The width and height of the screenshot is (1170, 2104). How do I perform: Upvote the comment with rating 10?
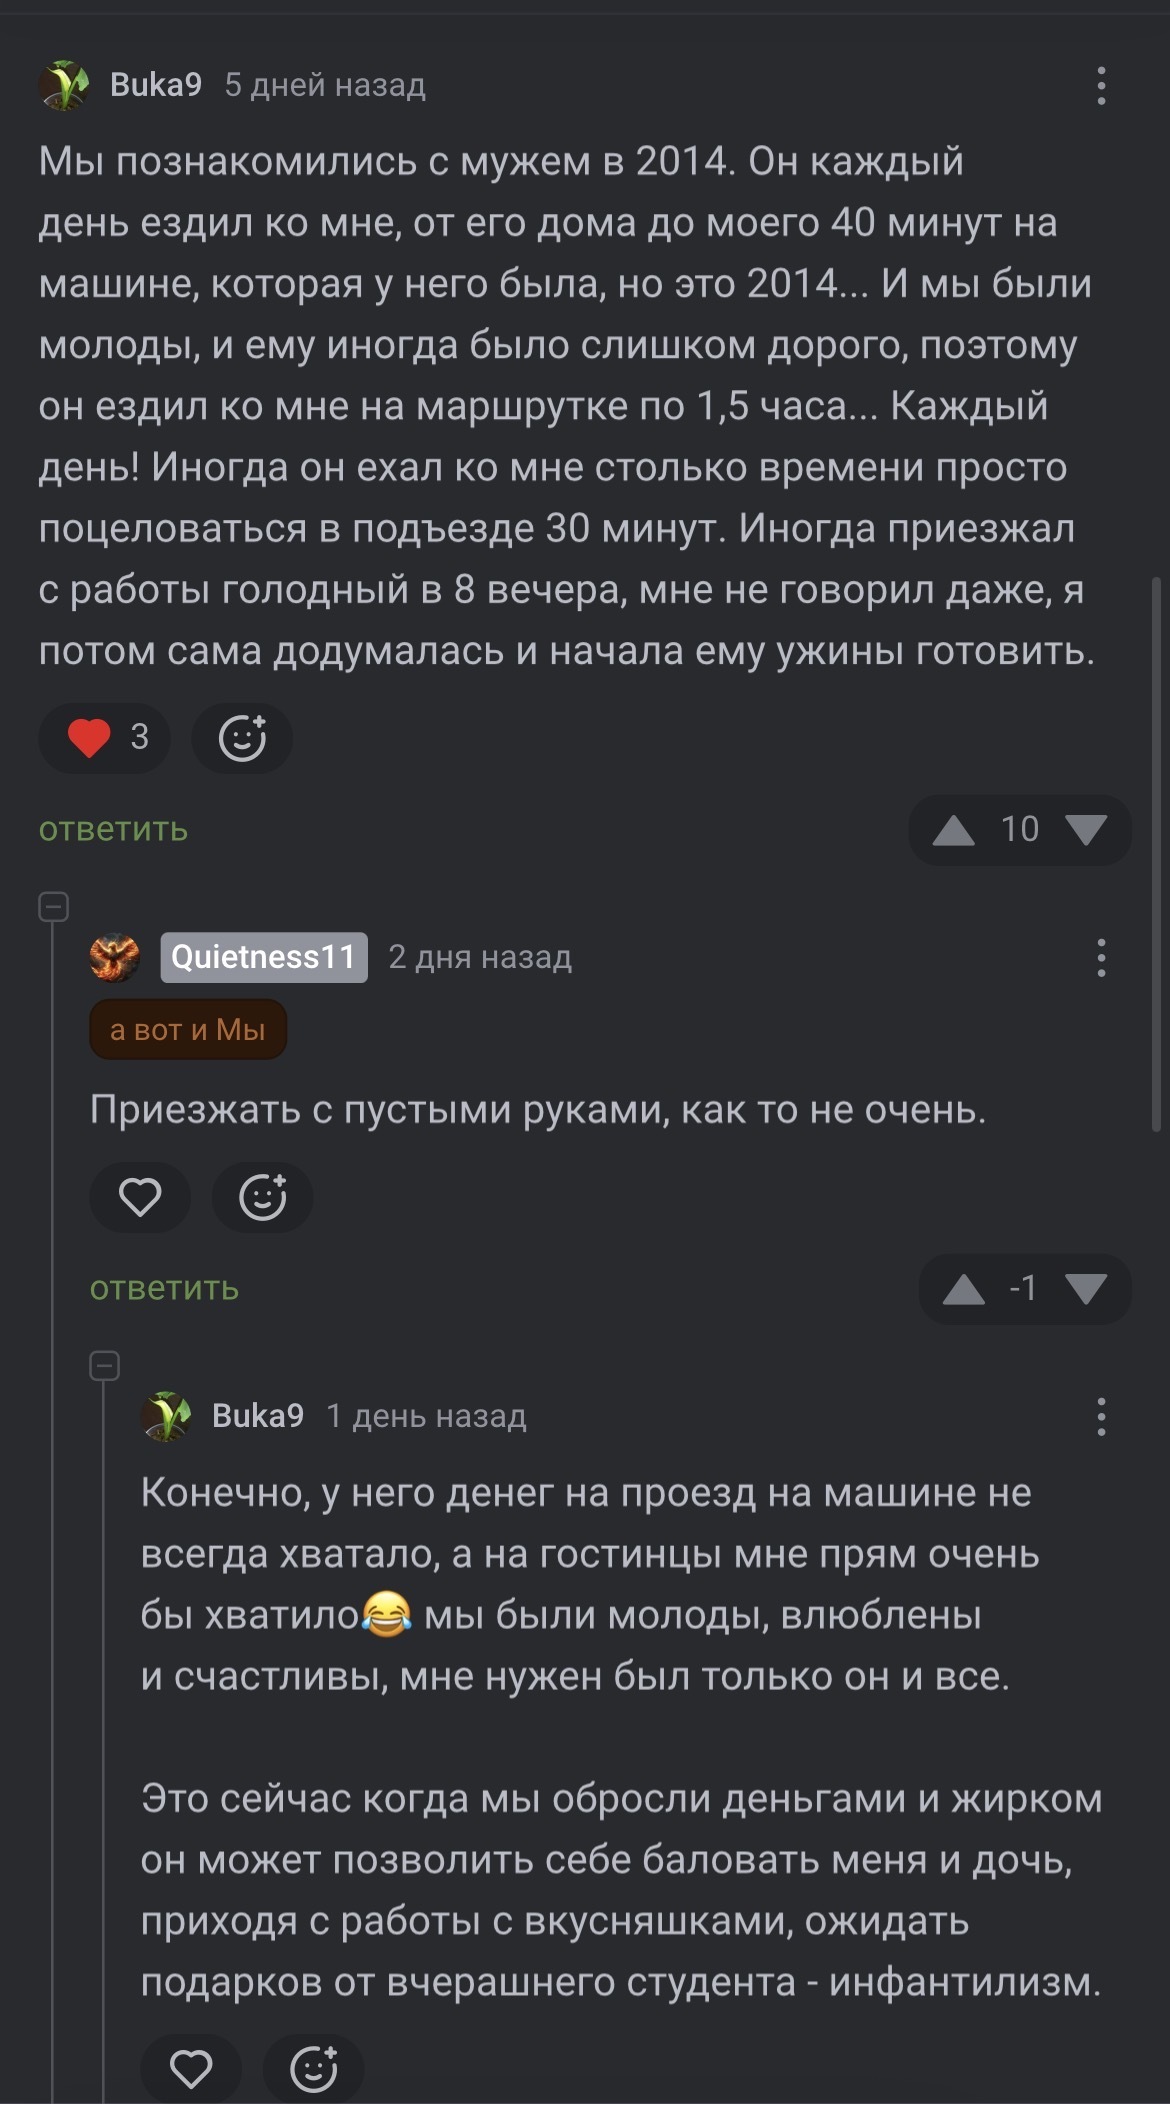point(953,830)
